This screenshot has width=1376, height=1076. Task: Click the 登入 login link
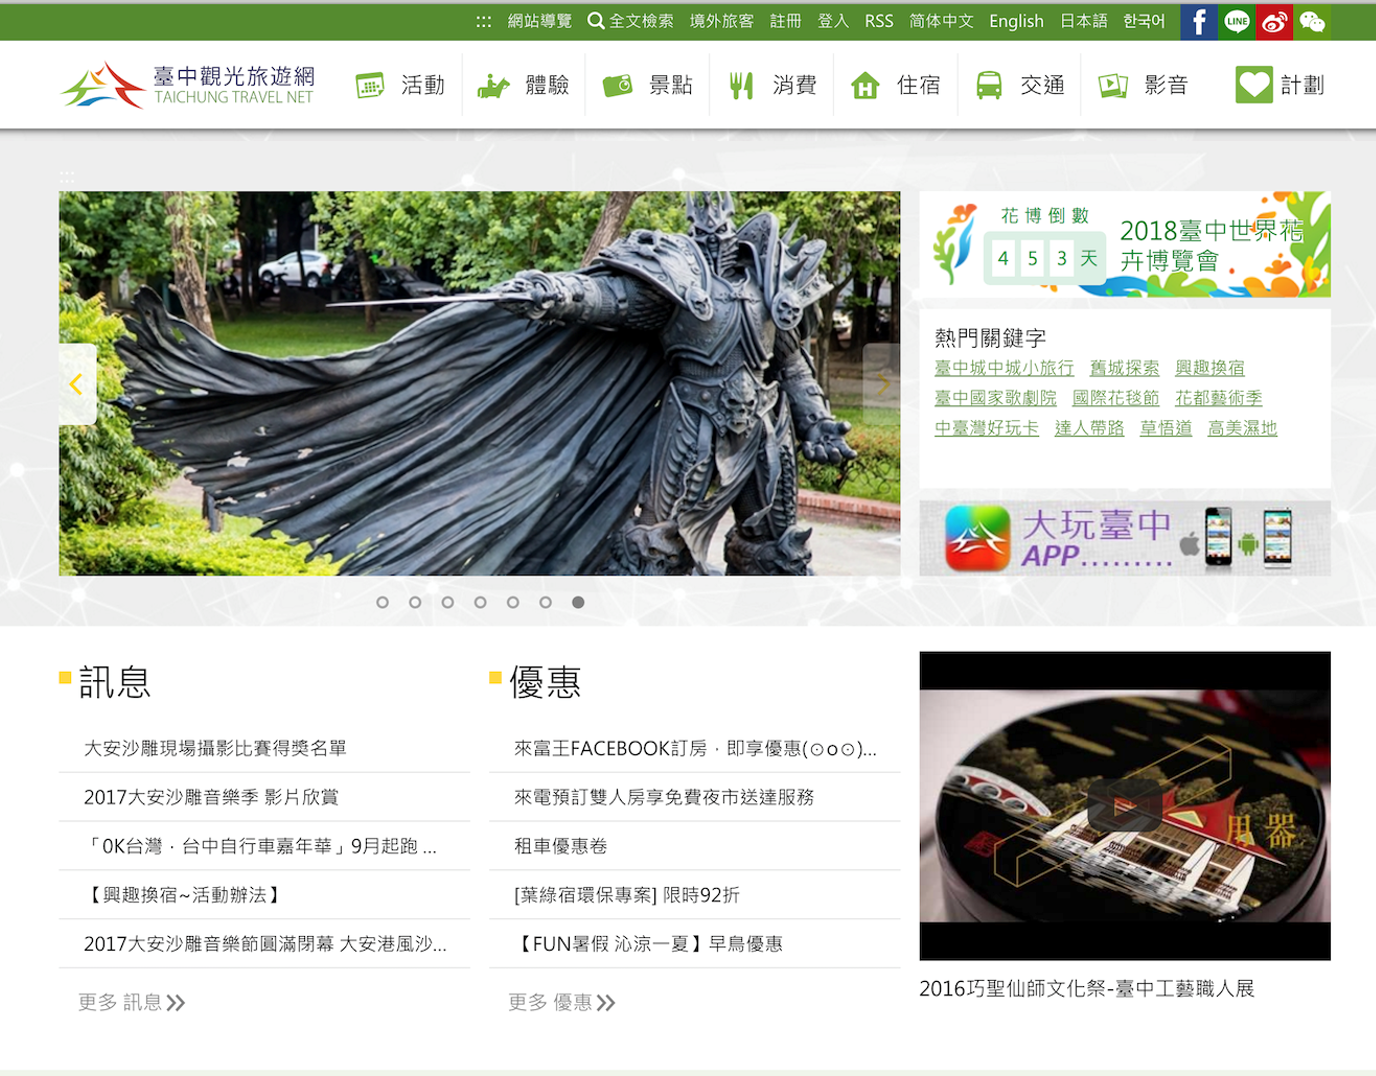coord(833,21)
